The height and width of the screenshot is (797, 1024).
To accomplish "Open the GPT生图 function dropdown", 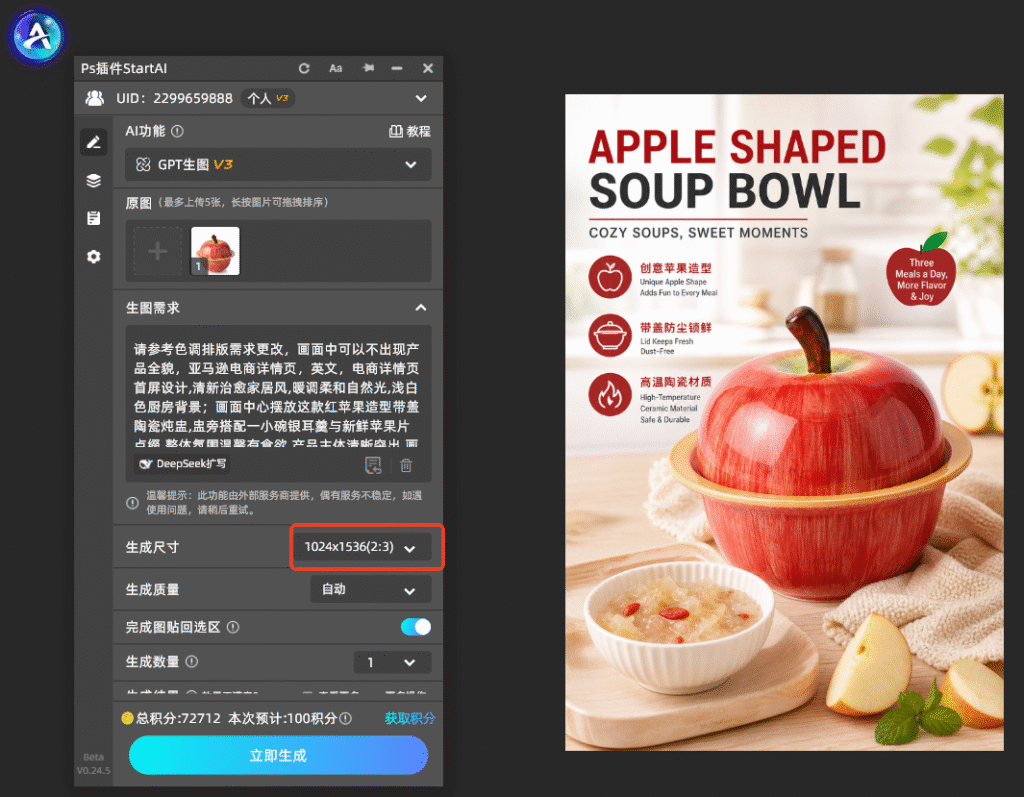I will point(278,165).
